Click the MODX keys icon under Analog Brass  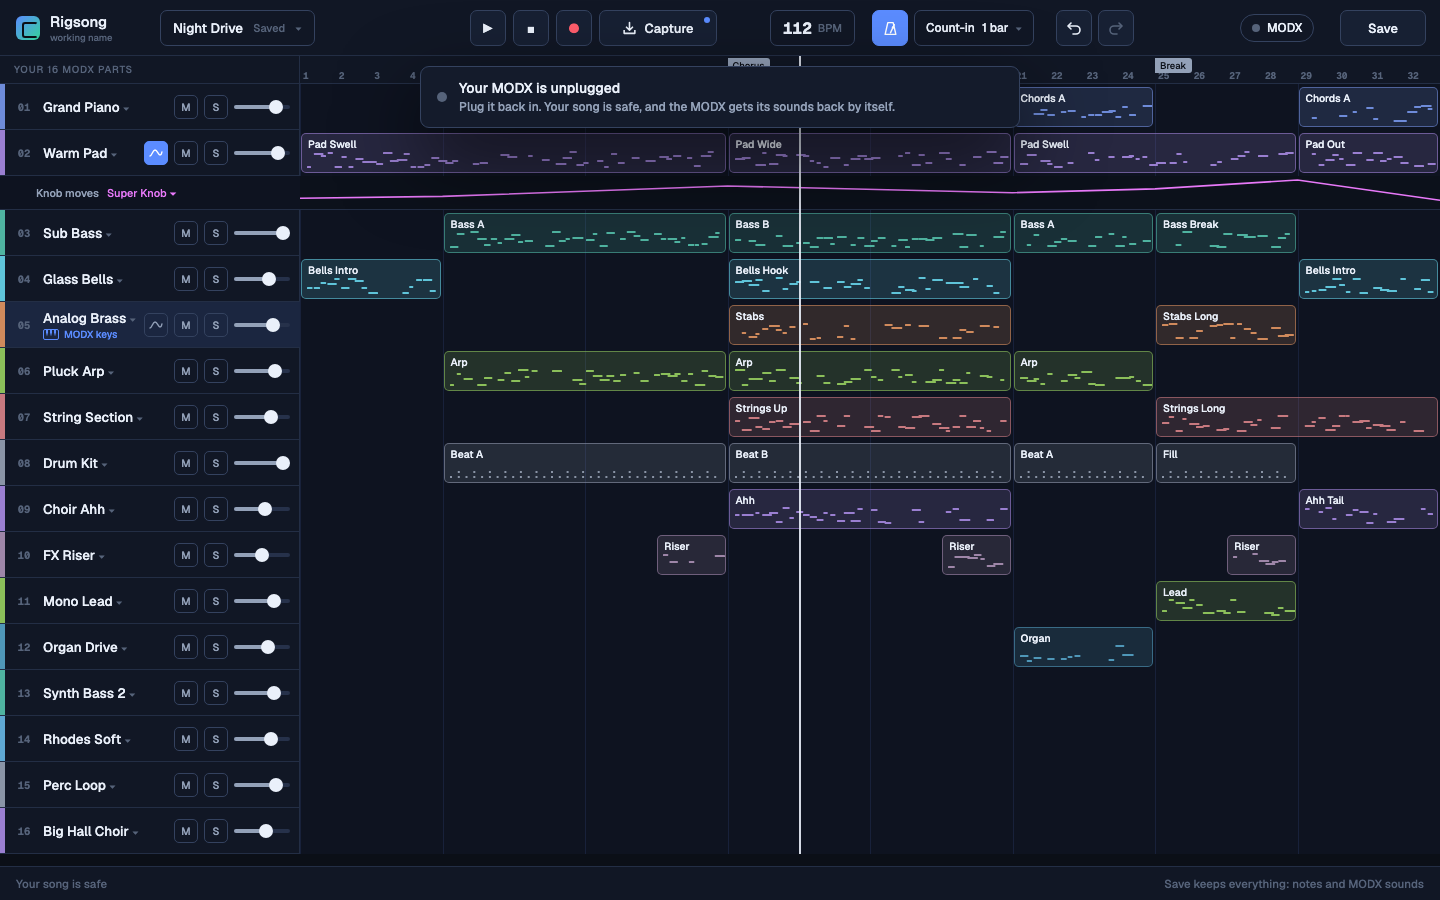[51, 335]
